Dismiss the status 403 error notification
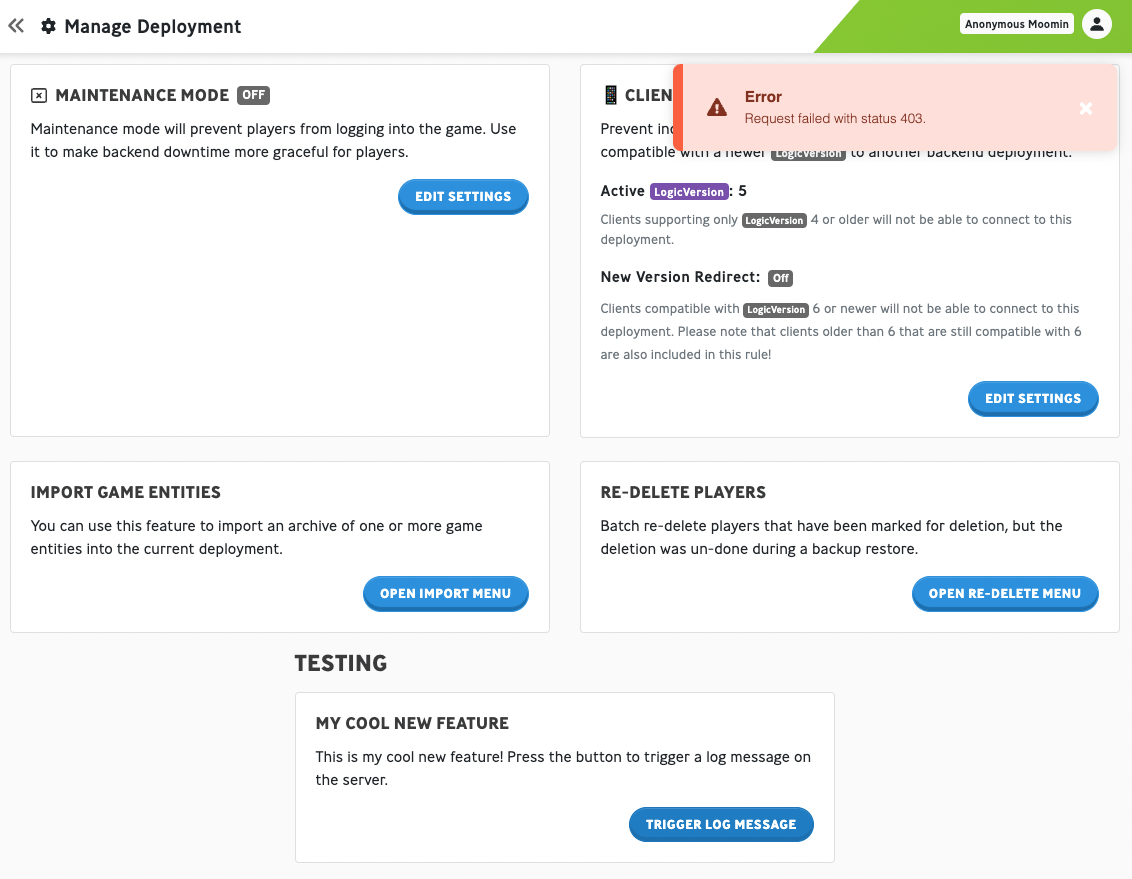Viewport: 1132px width, 879px height. pos(1086,108)
